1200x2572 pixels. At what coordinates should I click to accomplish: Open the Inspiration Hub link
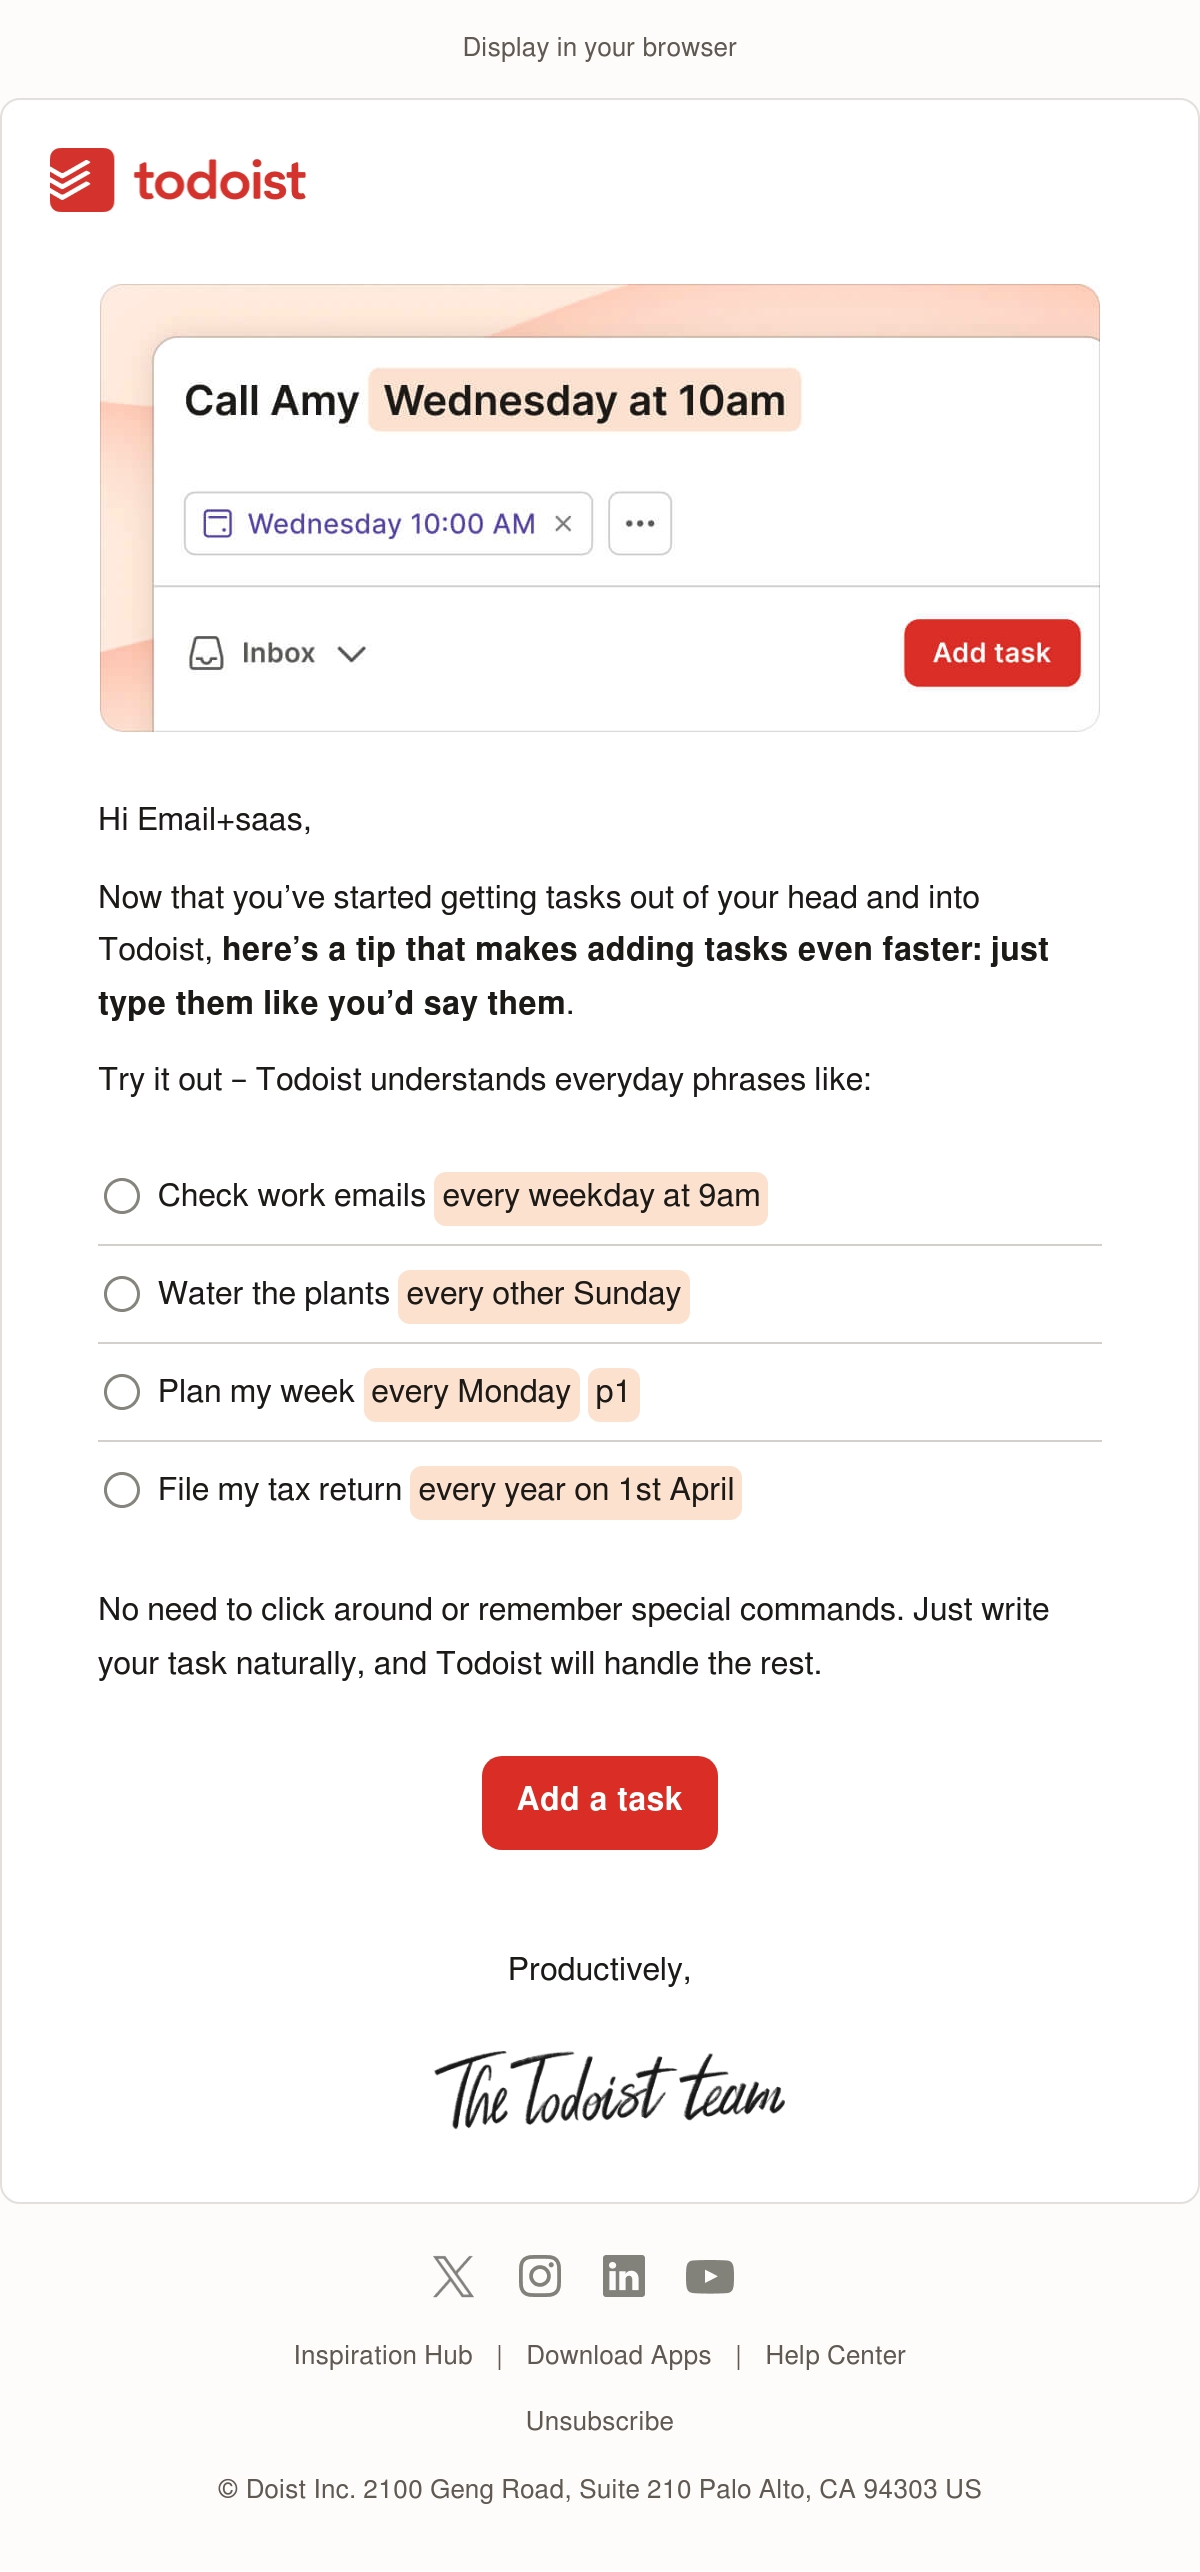pyautogui.click(x=383, y=2355)
